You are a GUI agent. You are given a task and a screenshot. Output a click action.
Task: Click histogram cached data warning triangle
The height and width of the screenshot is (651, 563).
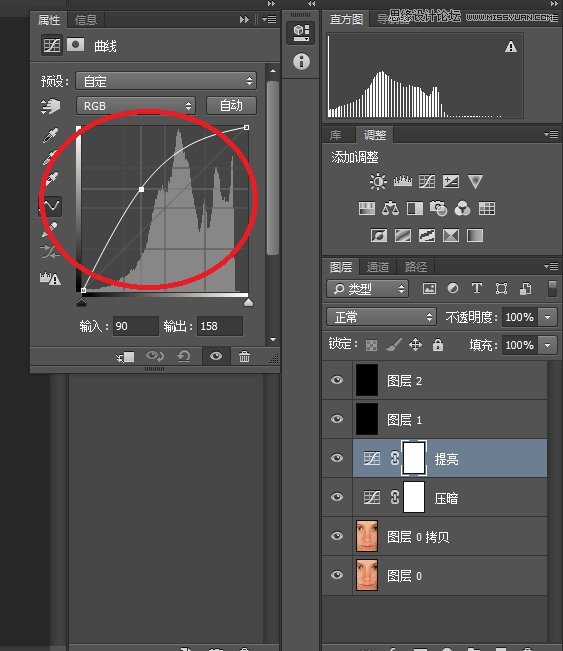pos(511,46)
